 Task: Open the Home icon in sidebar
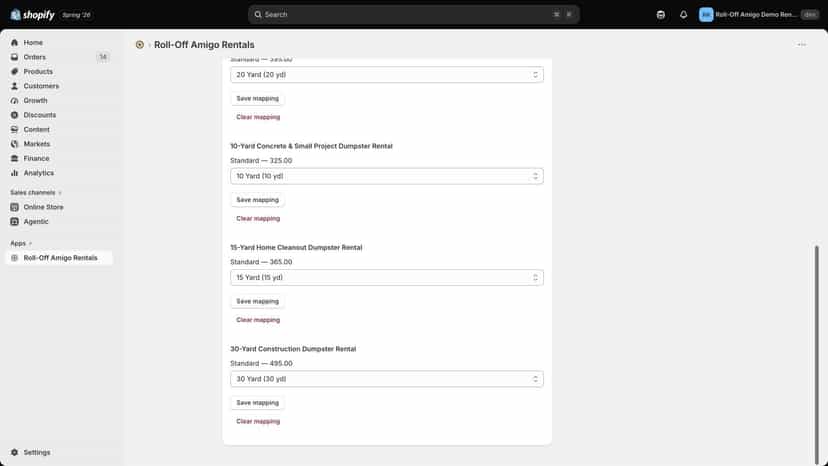coord(14,42)
